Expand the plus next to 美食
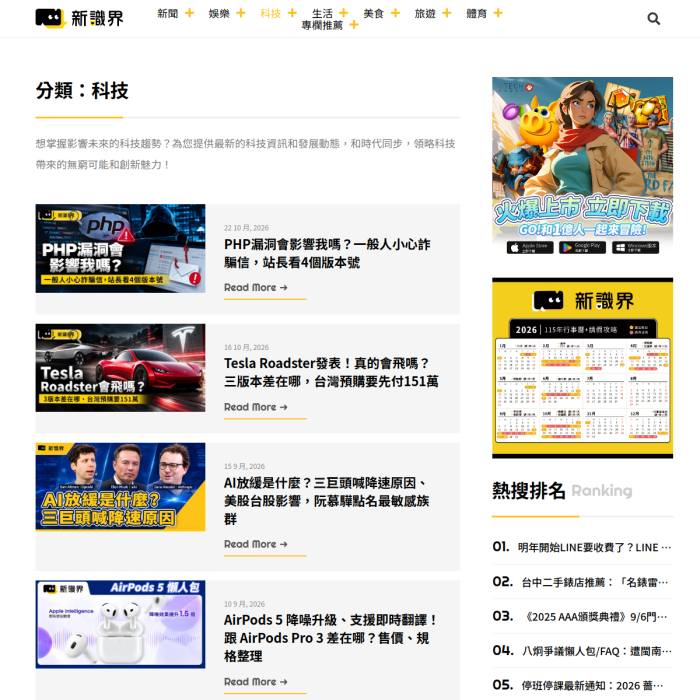700x700 pixels. [x=395, y=13]
